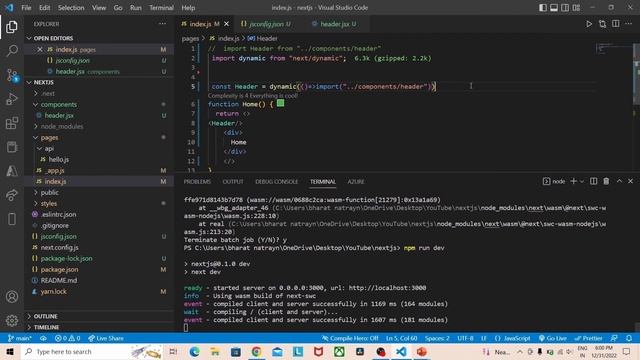Open README.md in the file tree
The width and height of the screenshot is (640, 360).
[x=100, y=280]
